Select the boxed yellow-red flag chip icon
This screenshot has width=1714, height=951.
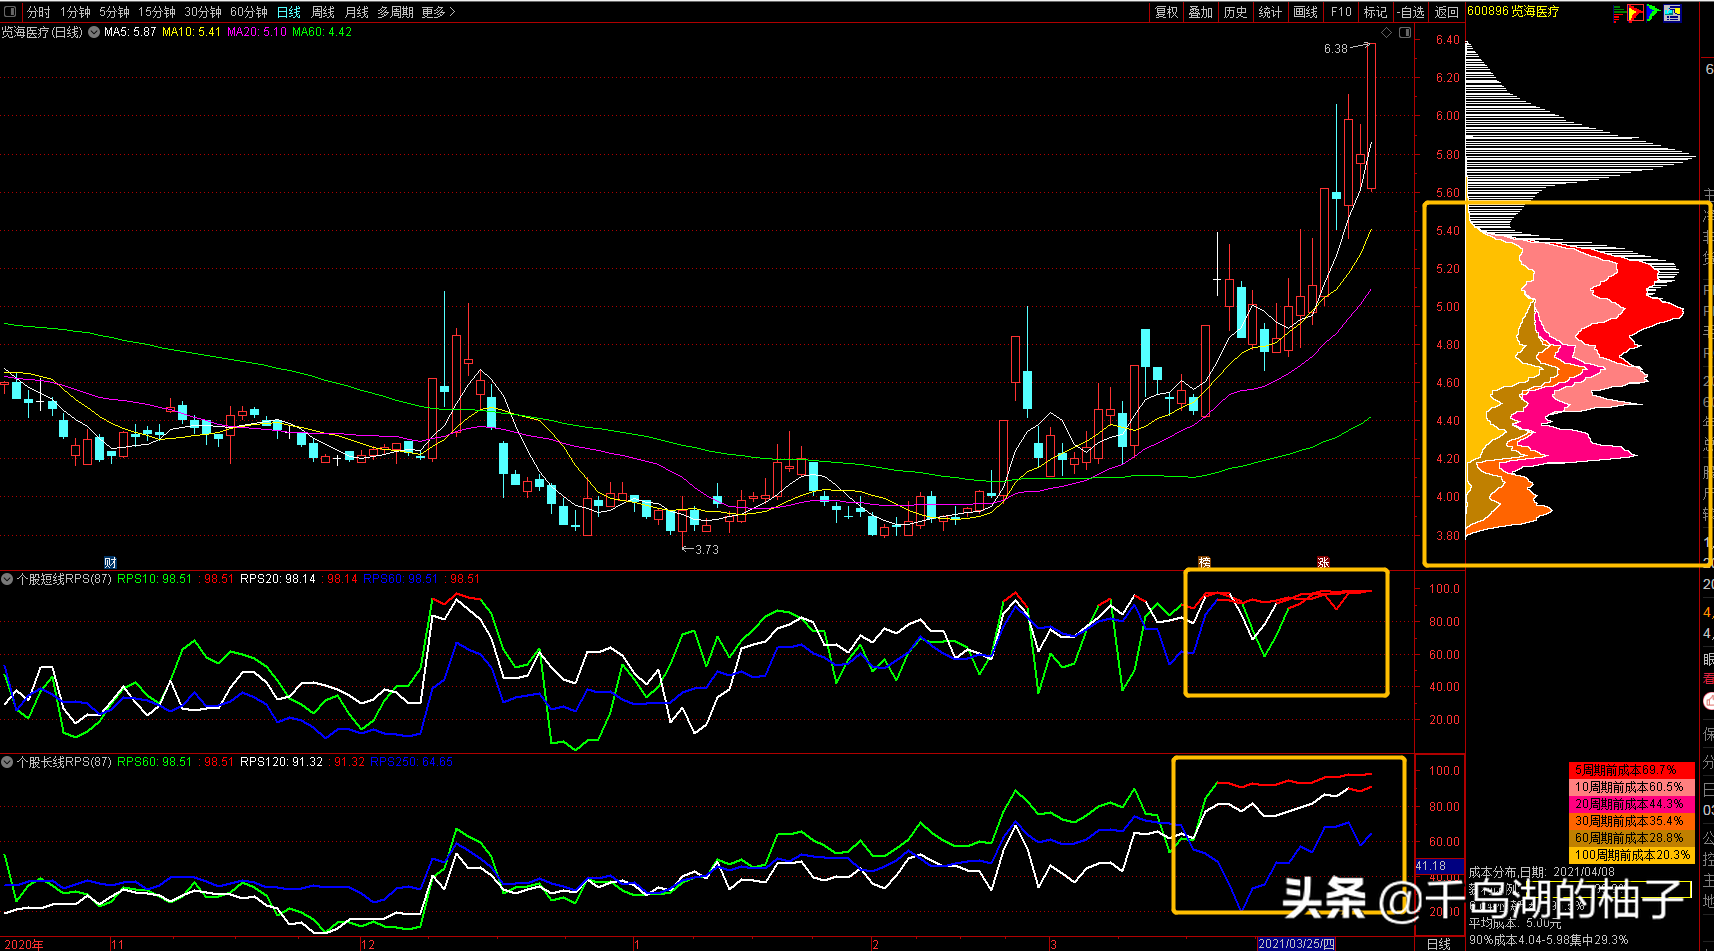1636,13
